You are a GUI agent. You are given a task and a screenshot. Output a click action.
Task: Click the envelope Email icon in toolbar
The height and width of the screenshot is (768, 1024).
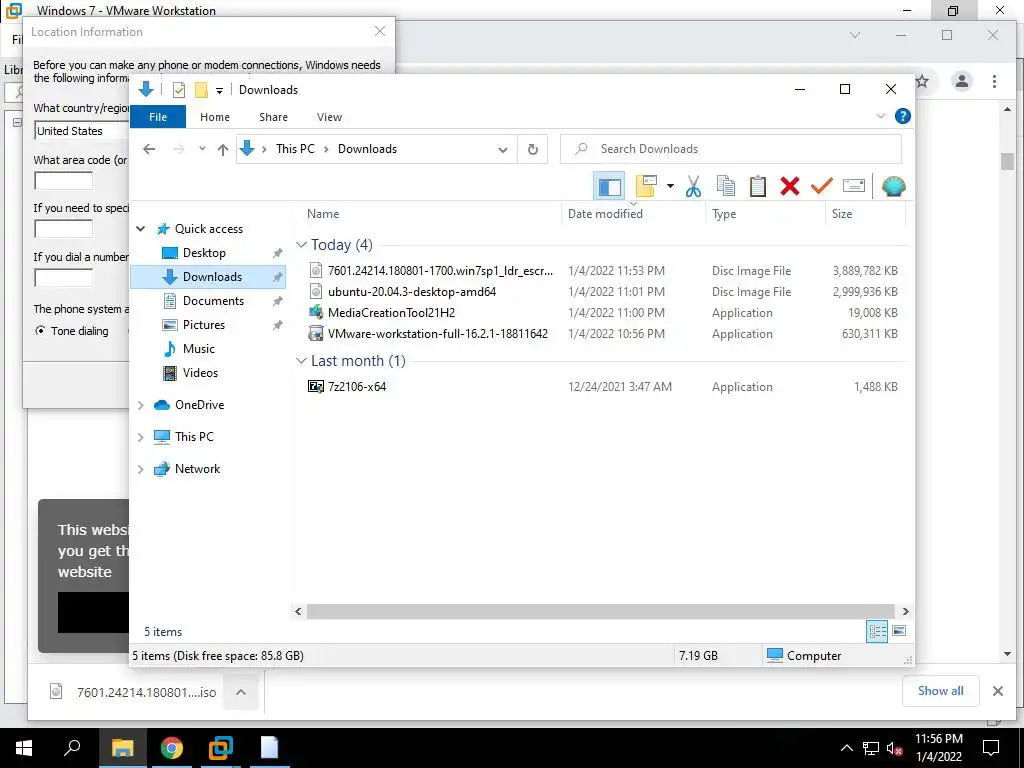click(854, 187)
